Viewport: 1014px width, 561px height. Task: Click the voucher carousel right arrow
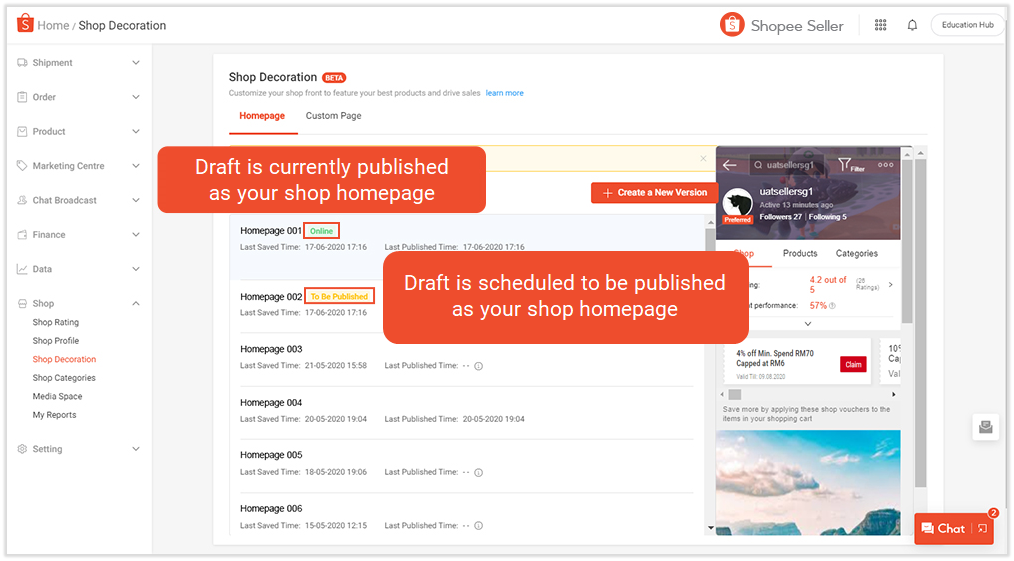(894, 394)
